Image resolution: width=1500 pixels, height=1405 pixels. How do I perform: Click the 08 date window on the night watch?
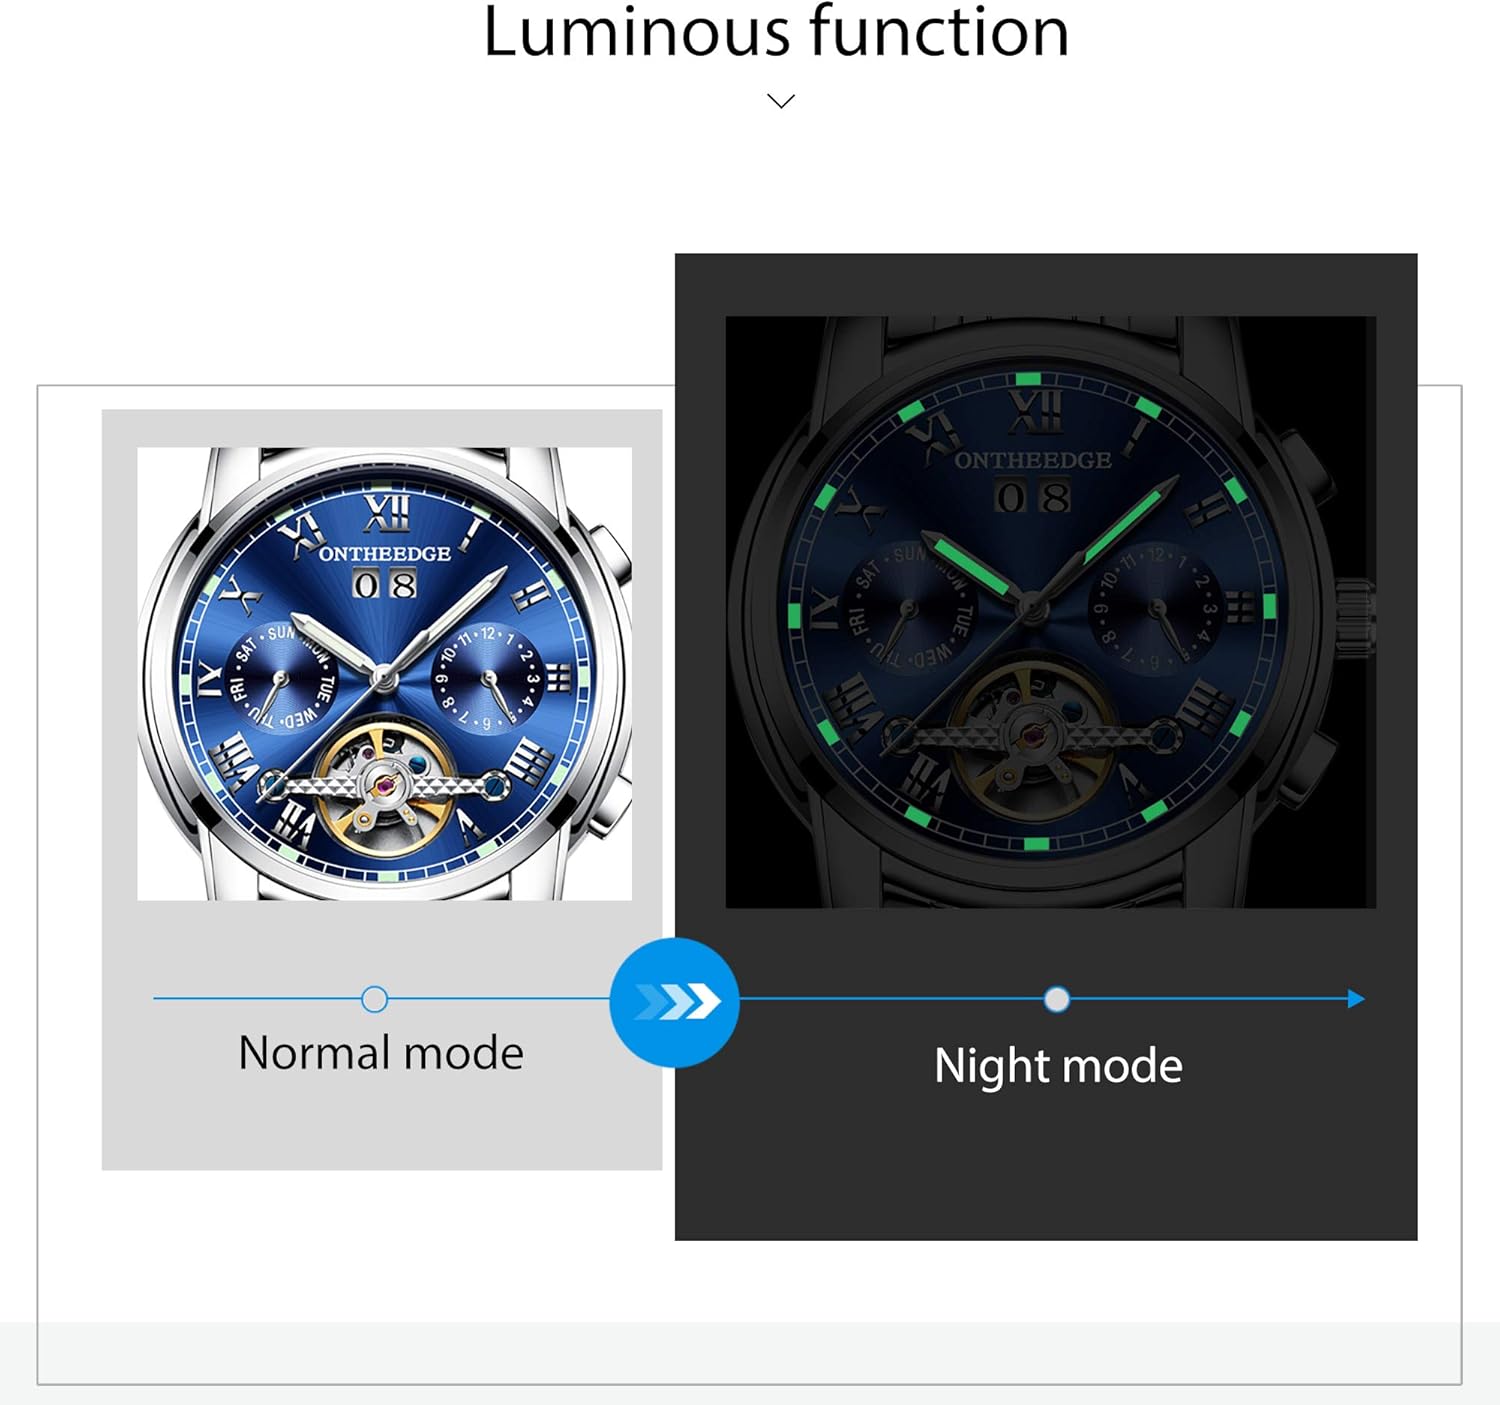1033,496
